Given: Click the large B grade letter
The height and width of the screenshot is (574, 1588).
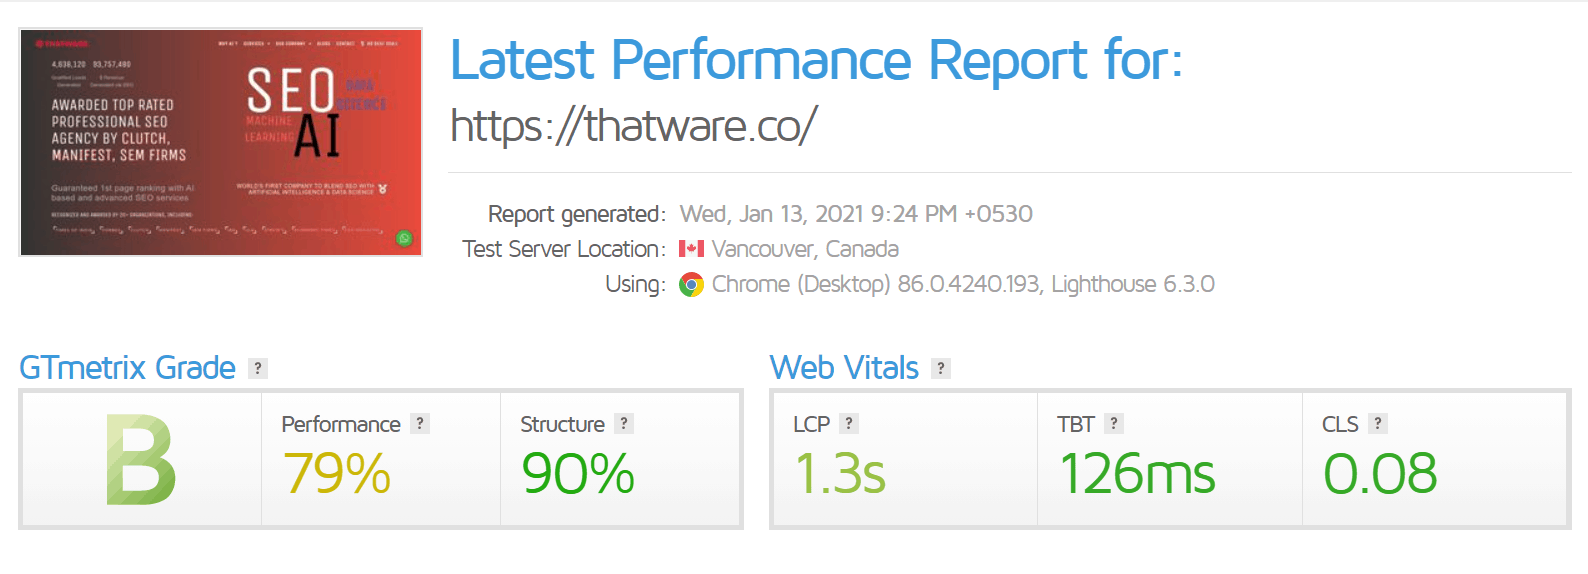Looking at the screenshot, I should point(141,460).
